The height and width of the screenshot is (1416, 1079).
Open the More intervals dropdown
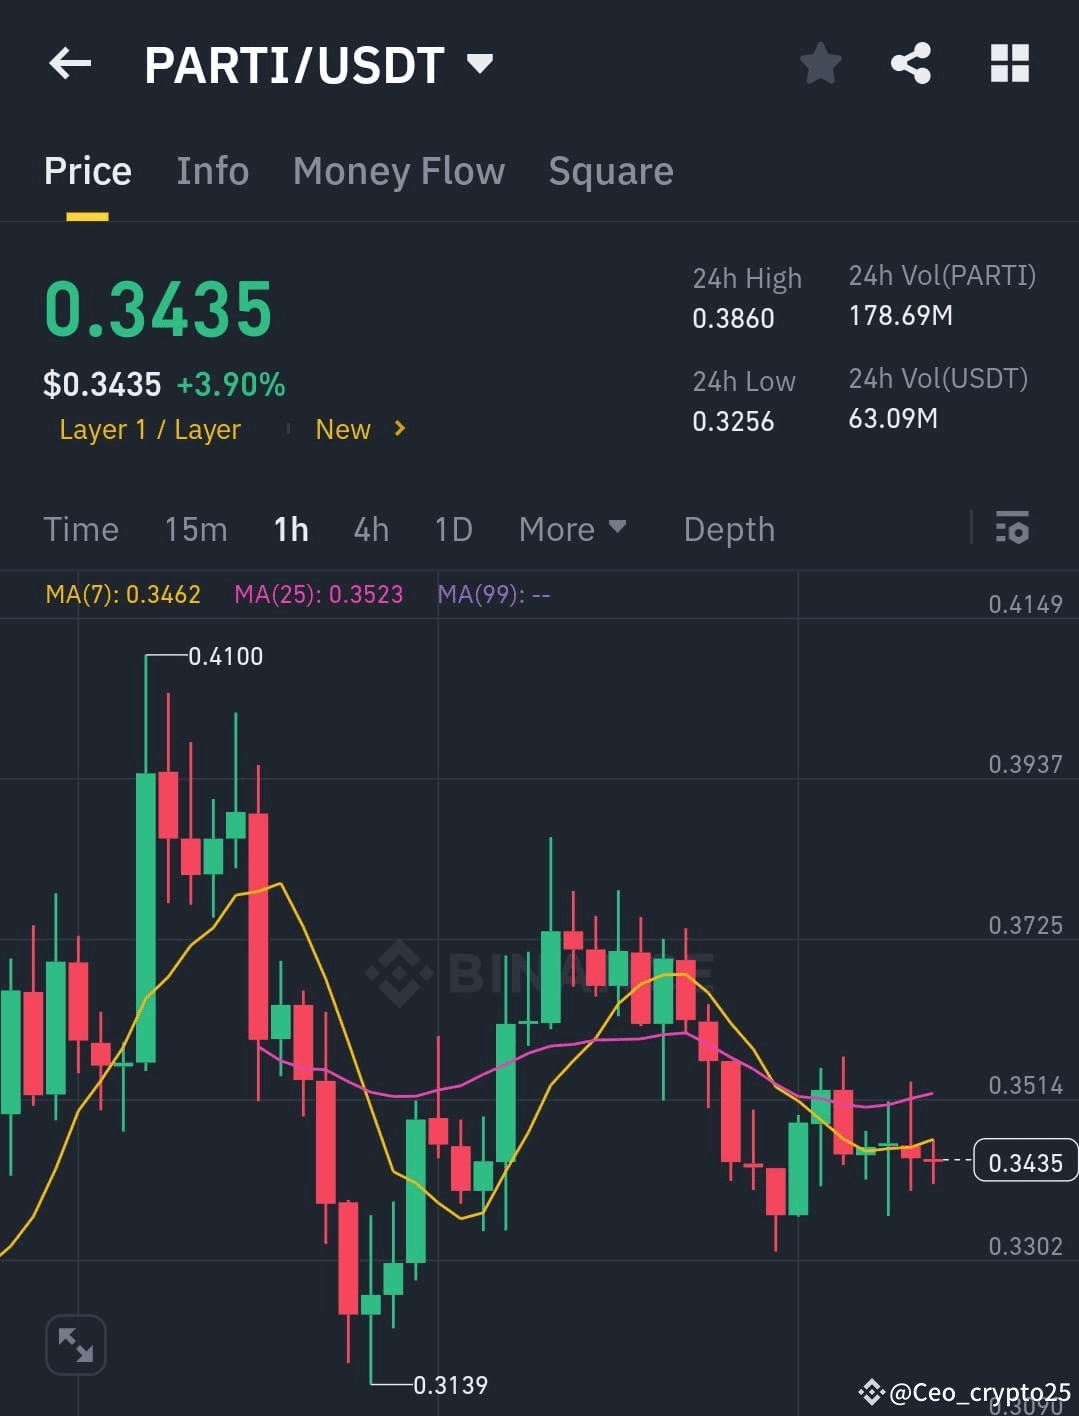point(572,529)
